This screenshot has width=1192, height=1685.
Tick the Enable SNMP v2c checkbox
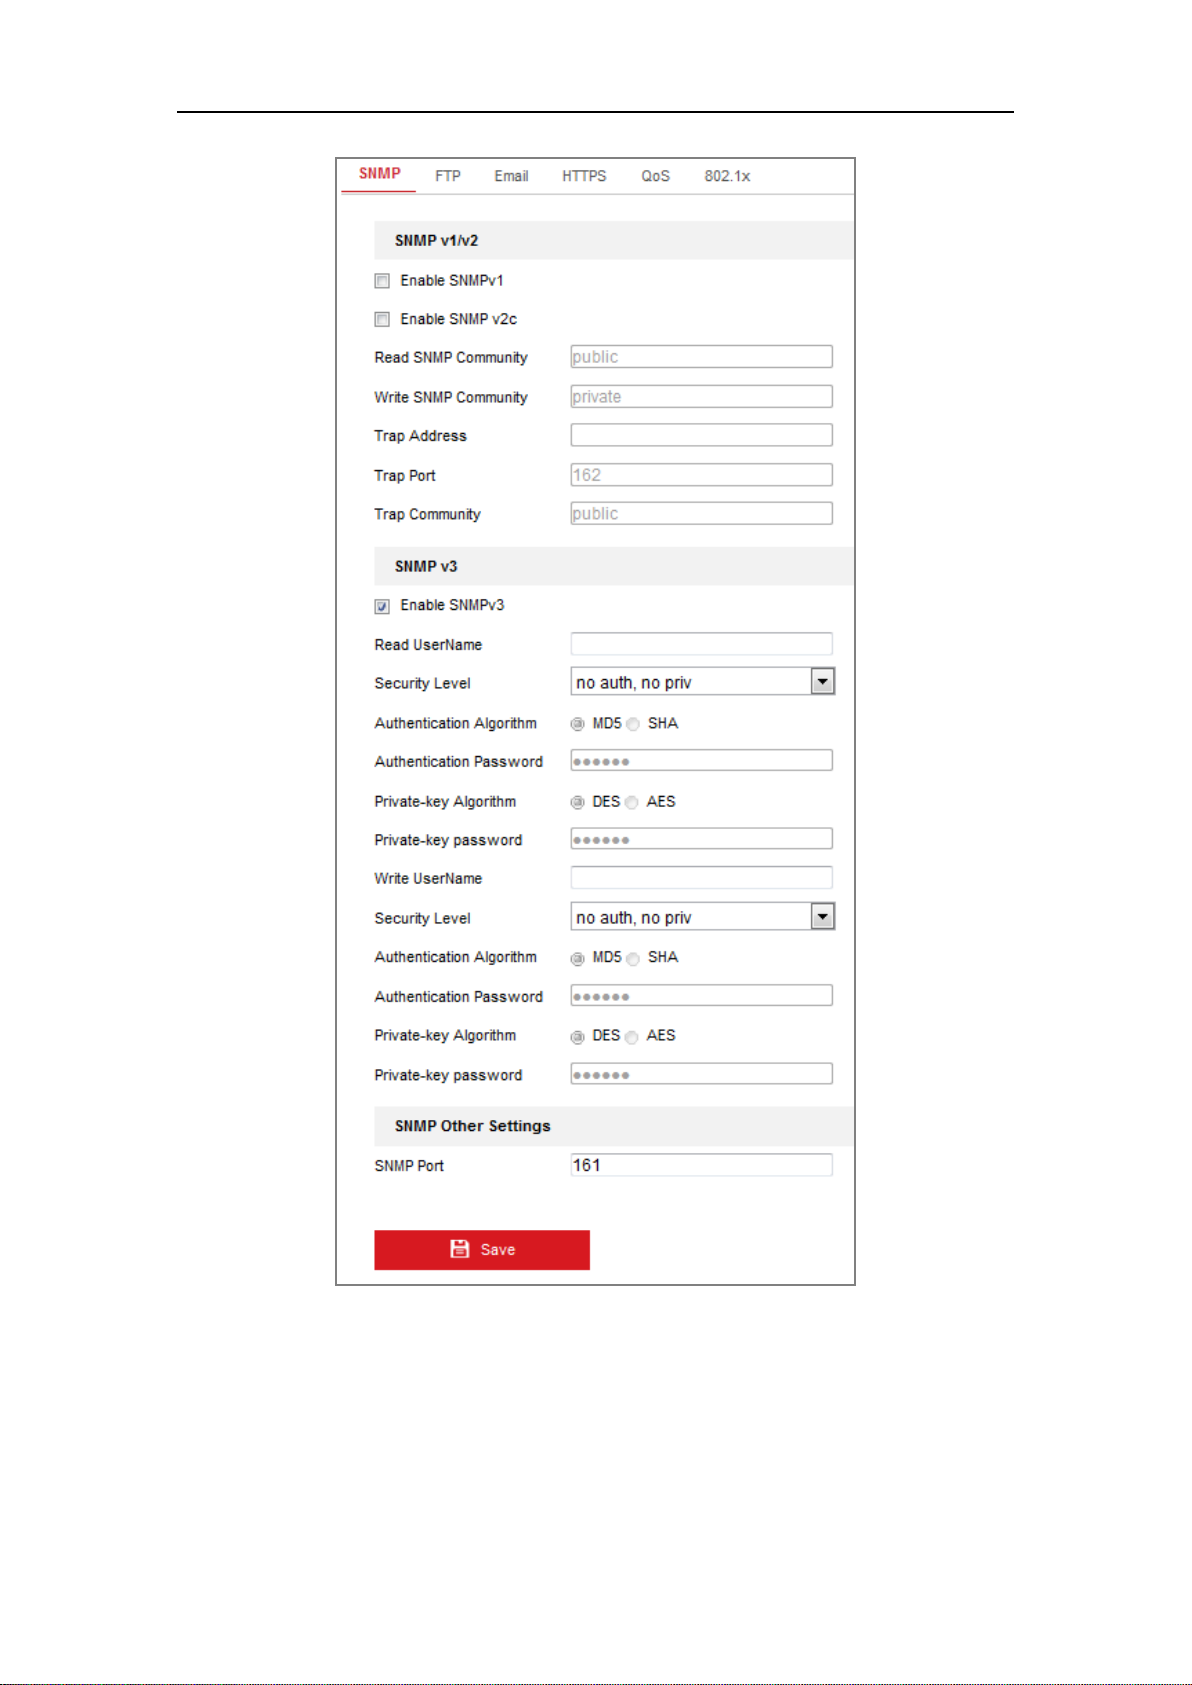382,320
